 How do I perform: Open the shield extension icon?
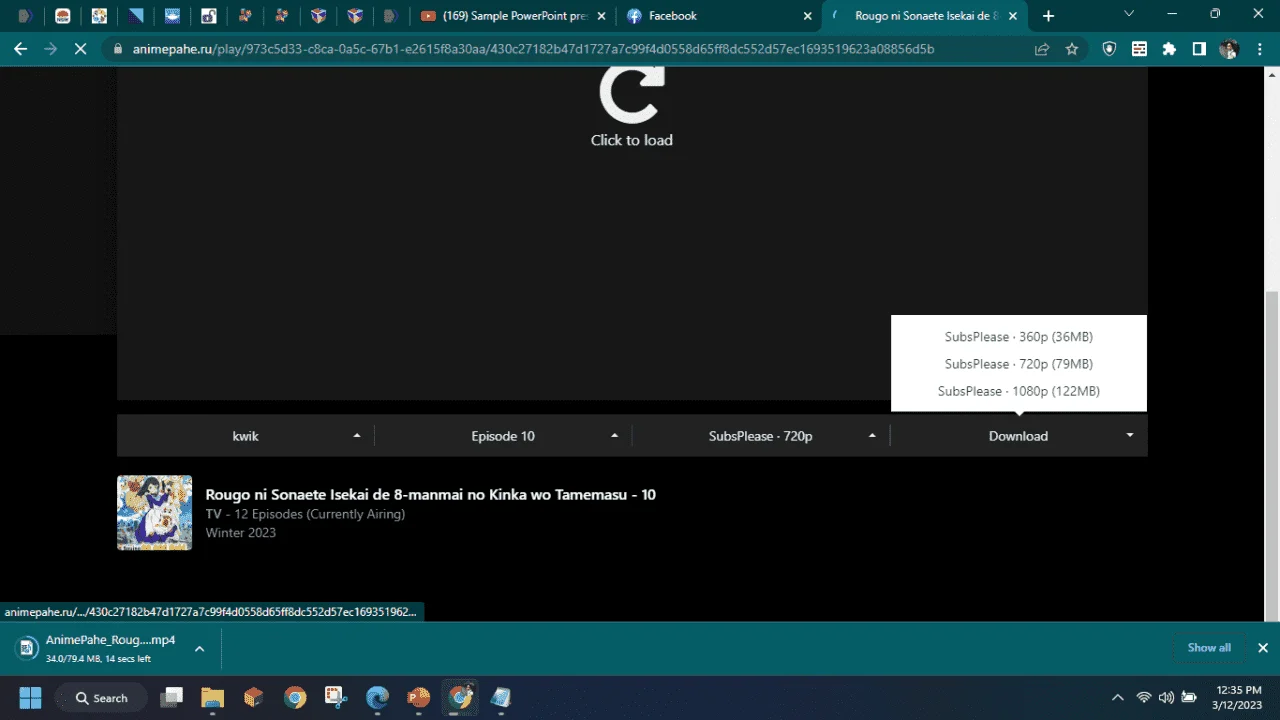click(x=1109, y=48)
